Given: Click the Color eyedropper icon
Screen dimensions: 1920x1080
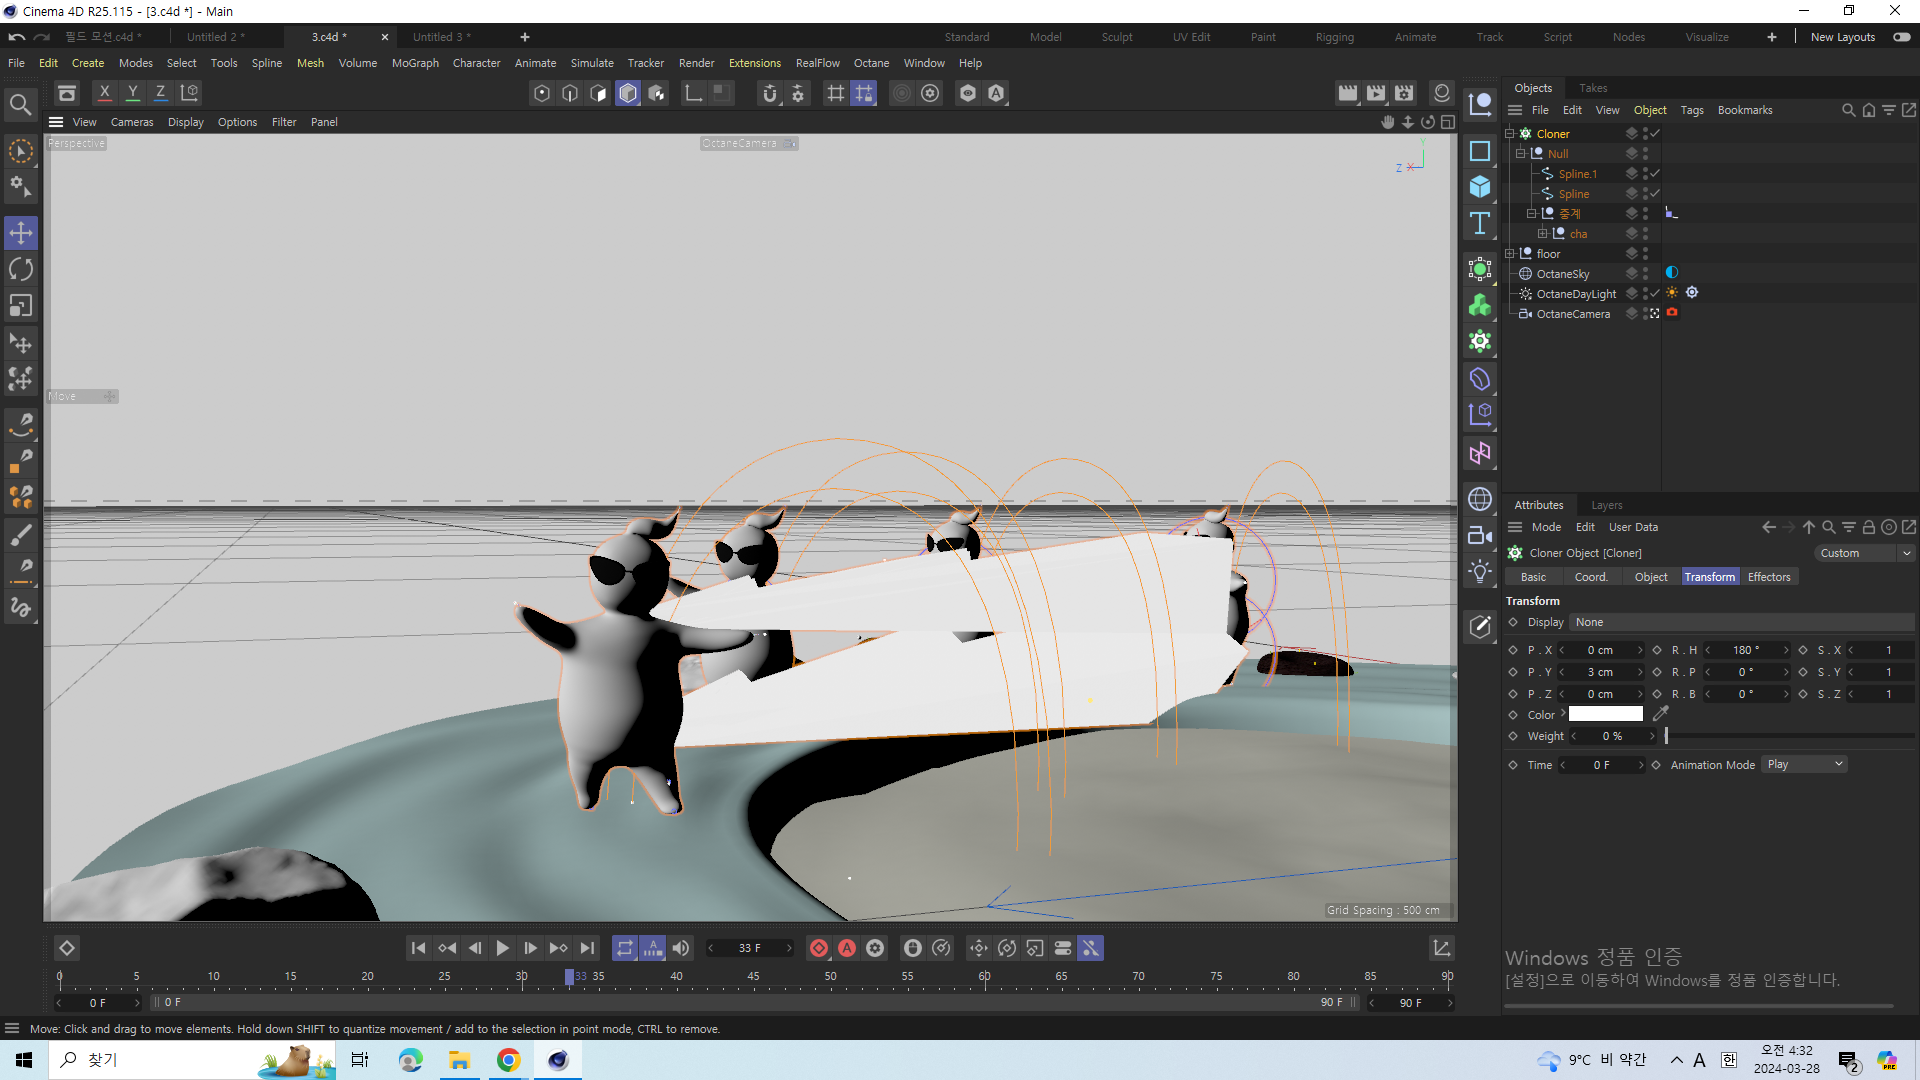Looking at the screenshot, I should click(1661, 714).
